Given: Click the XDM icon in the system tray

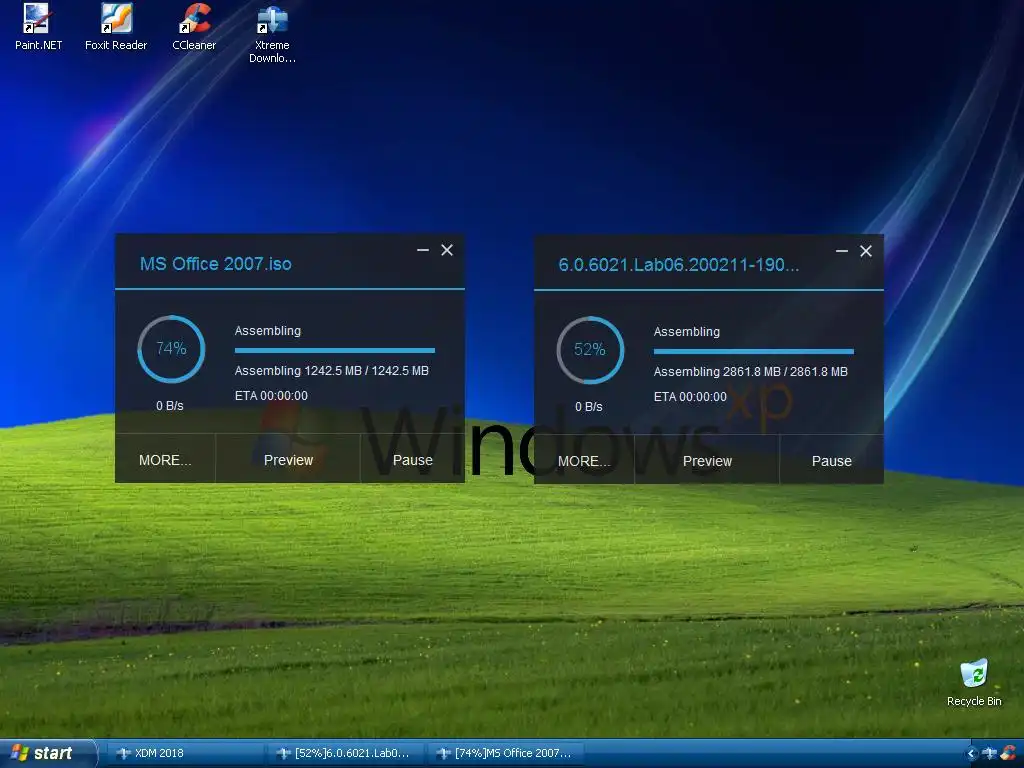Looking at the screenshot, I should 990,753.
